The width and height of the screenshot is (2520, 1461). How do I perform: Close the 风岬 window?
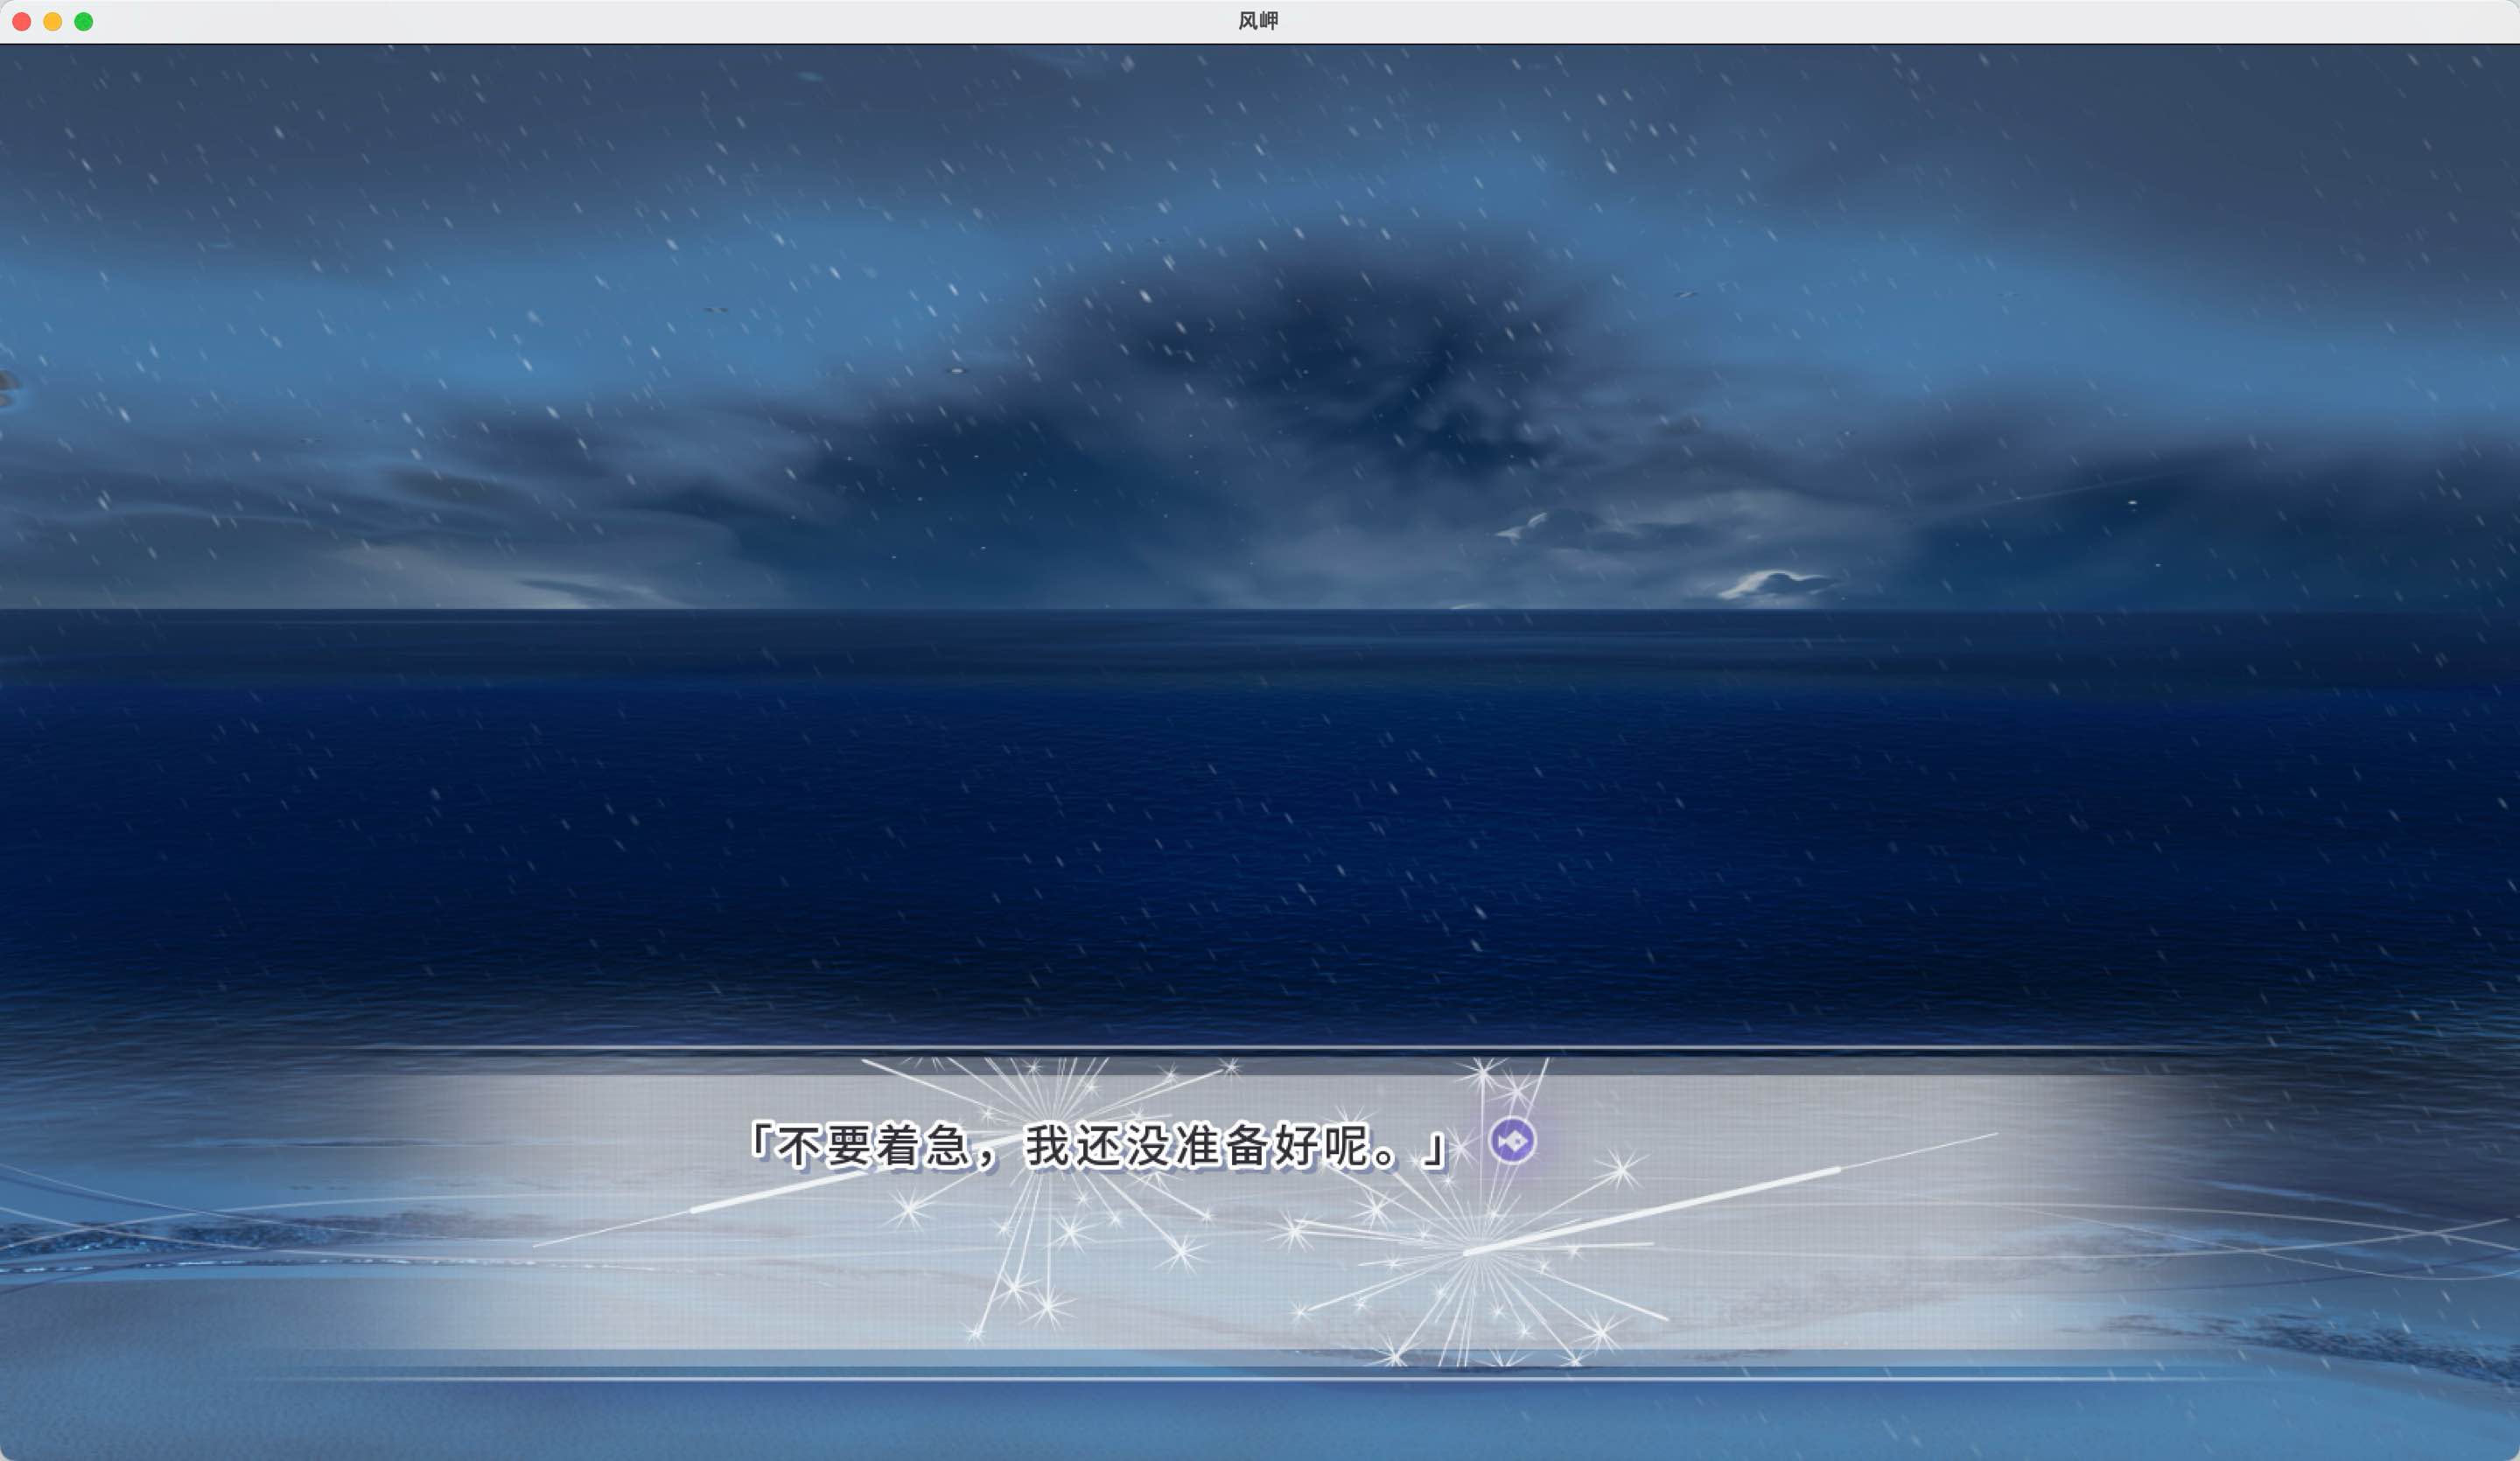click(x=22, y=21)
